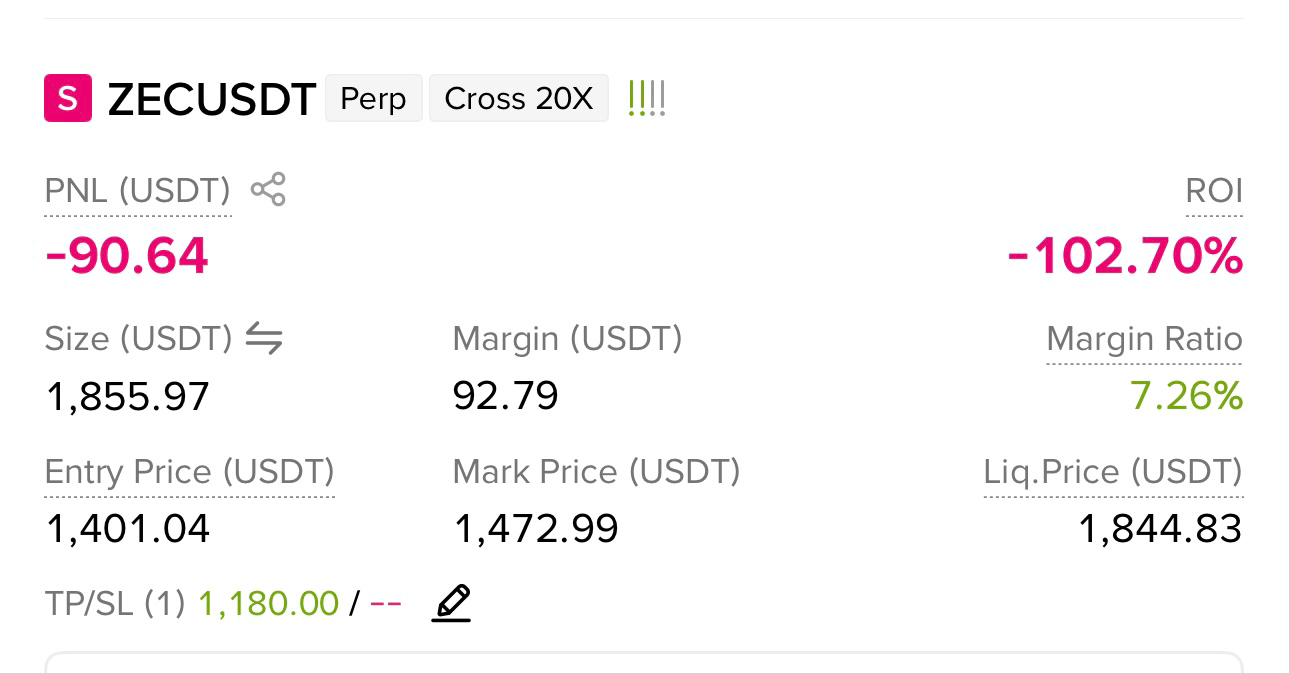Tap the take-profit value 1,180.00
Image resolution: width=1289 pixels, height=673 pixels.
pyautogui.click(x=269, y=603)
